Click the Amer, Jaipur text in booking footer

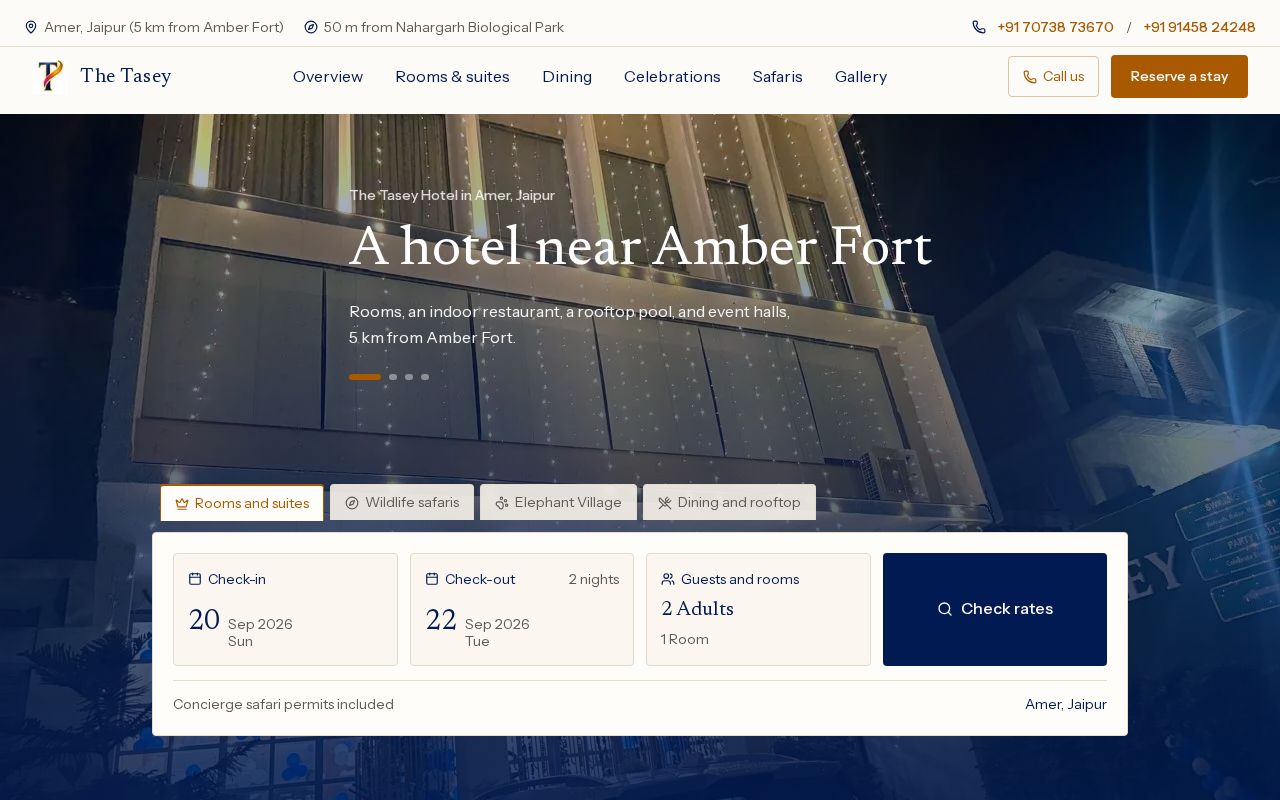tap(1066, 704)
